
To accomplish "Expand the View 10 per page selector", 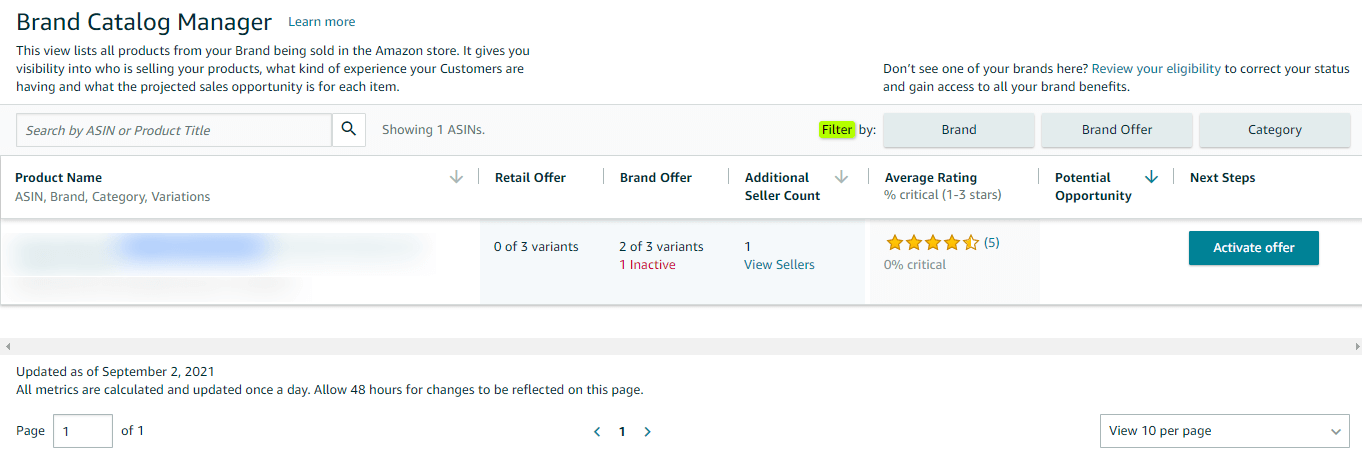I will pos(1224,431).
